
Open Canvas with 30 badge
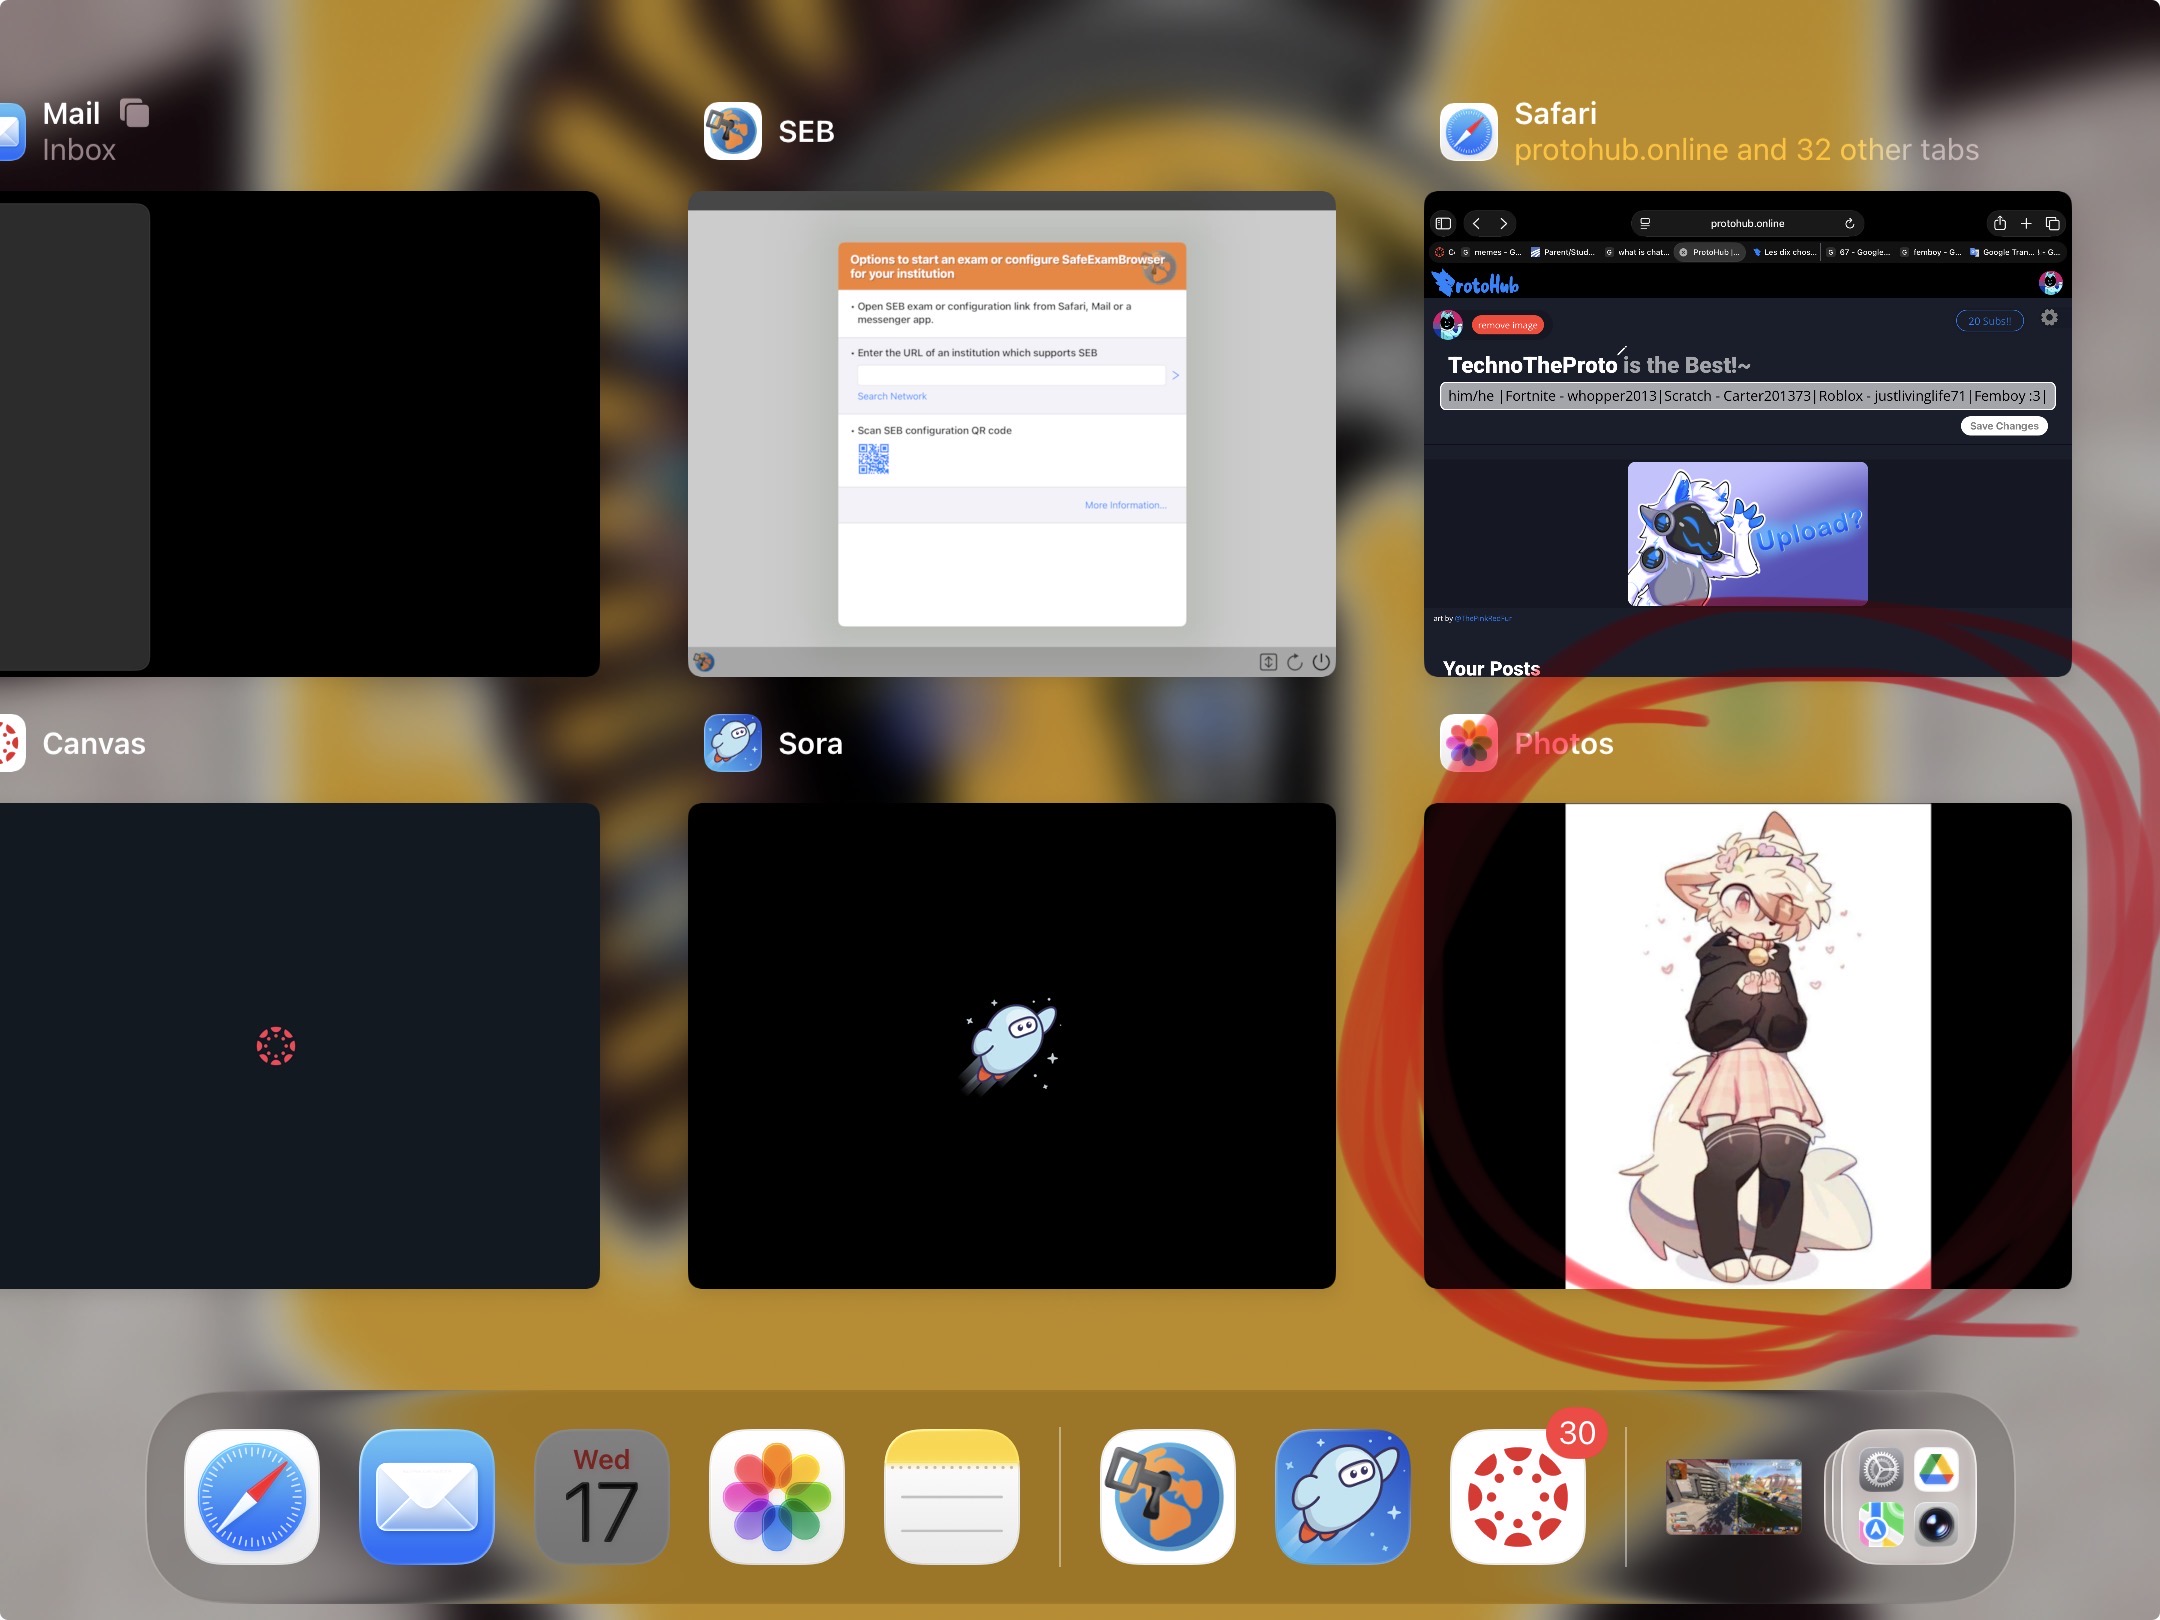click(1517, 1497)
